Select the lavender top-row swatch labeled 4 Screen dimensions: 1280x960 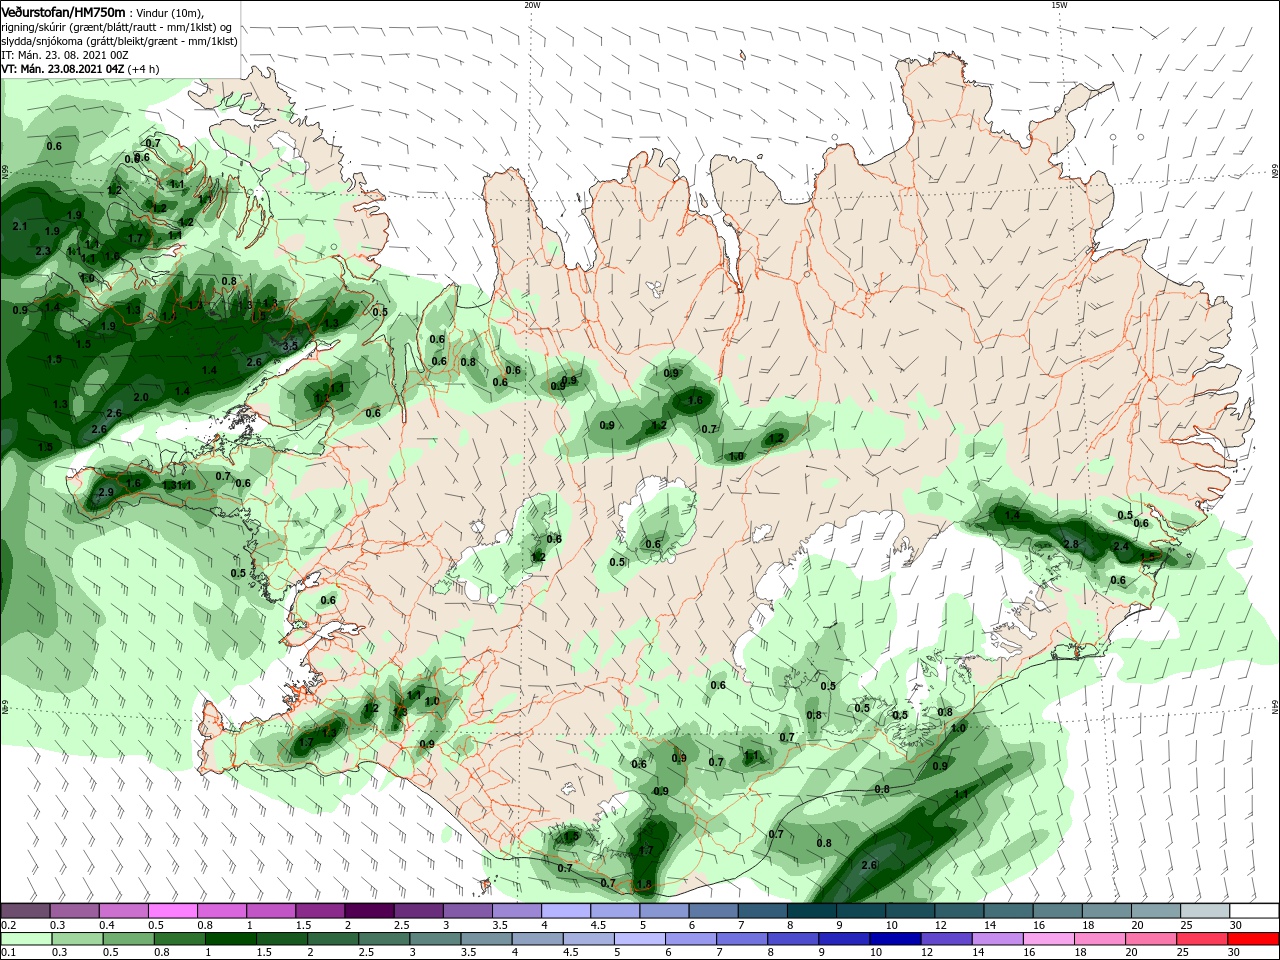[x=564, y=911]
